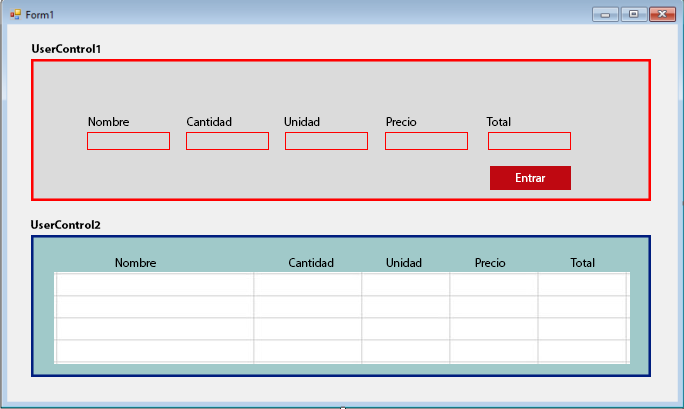Click the Total label above the last textbox
The height and width of the screenshot is (409, 684).
click(x=499, y=122)
